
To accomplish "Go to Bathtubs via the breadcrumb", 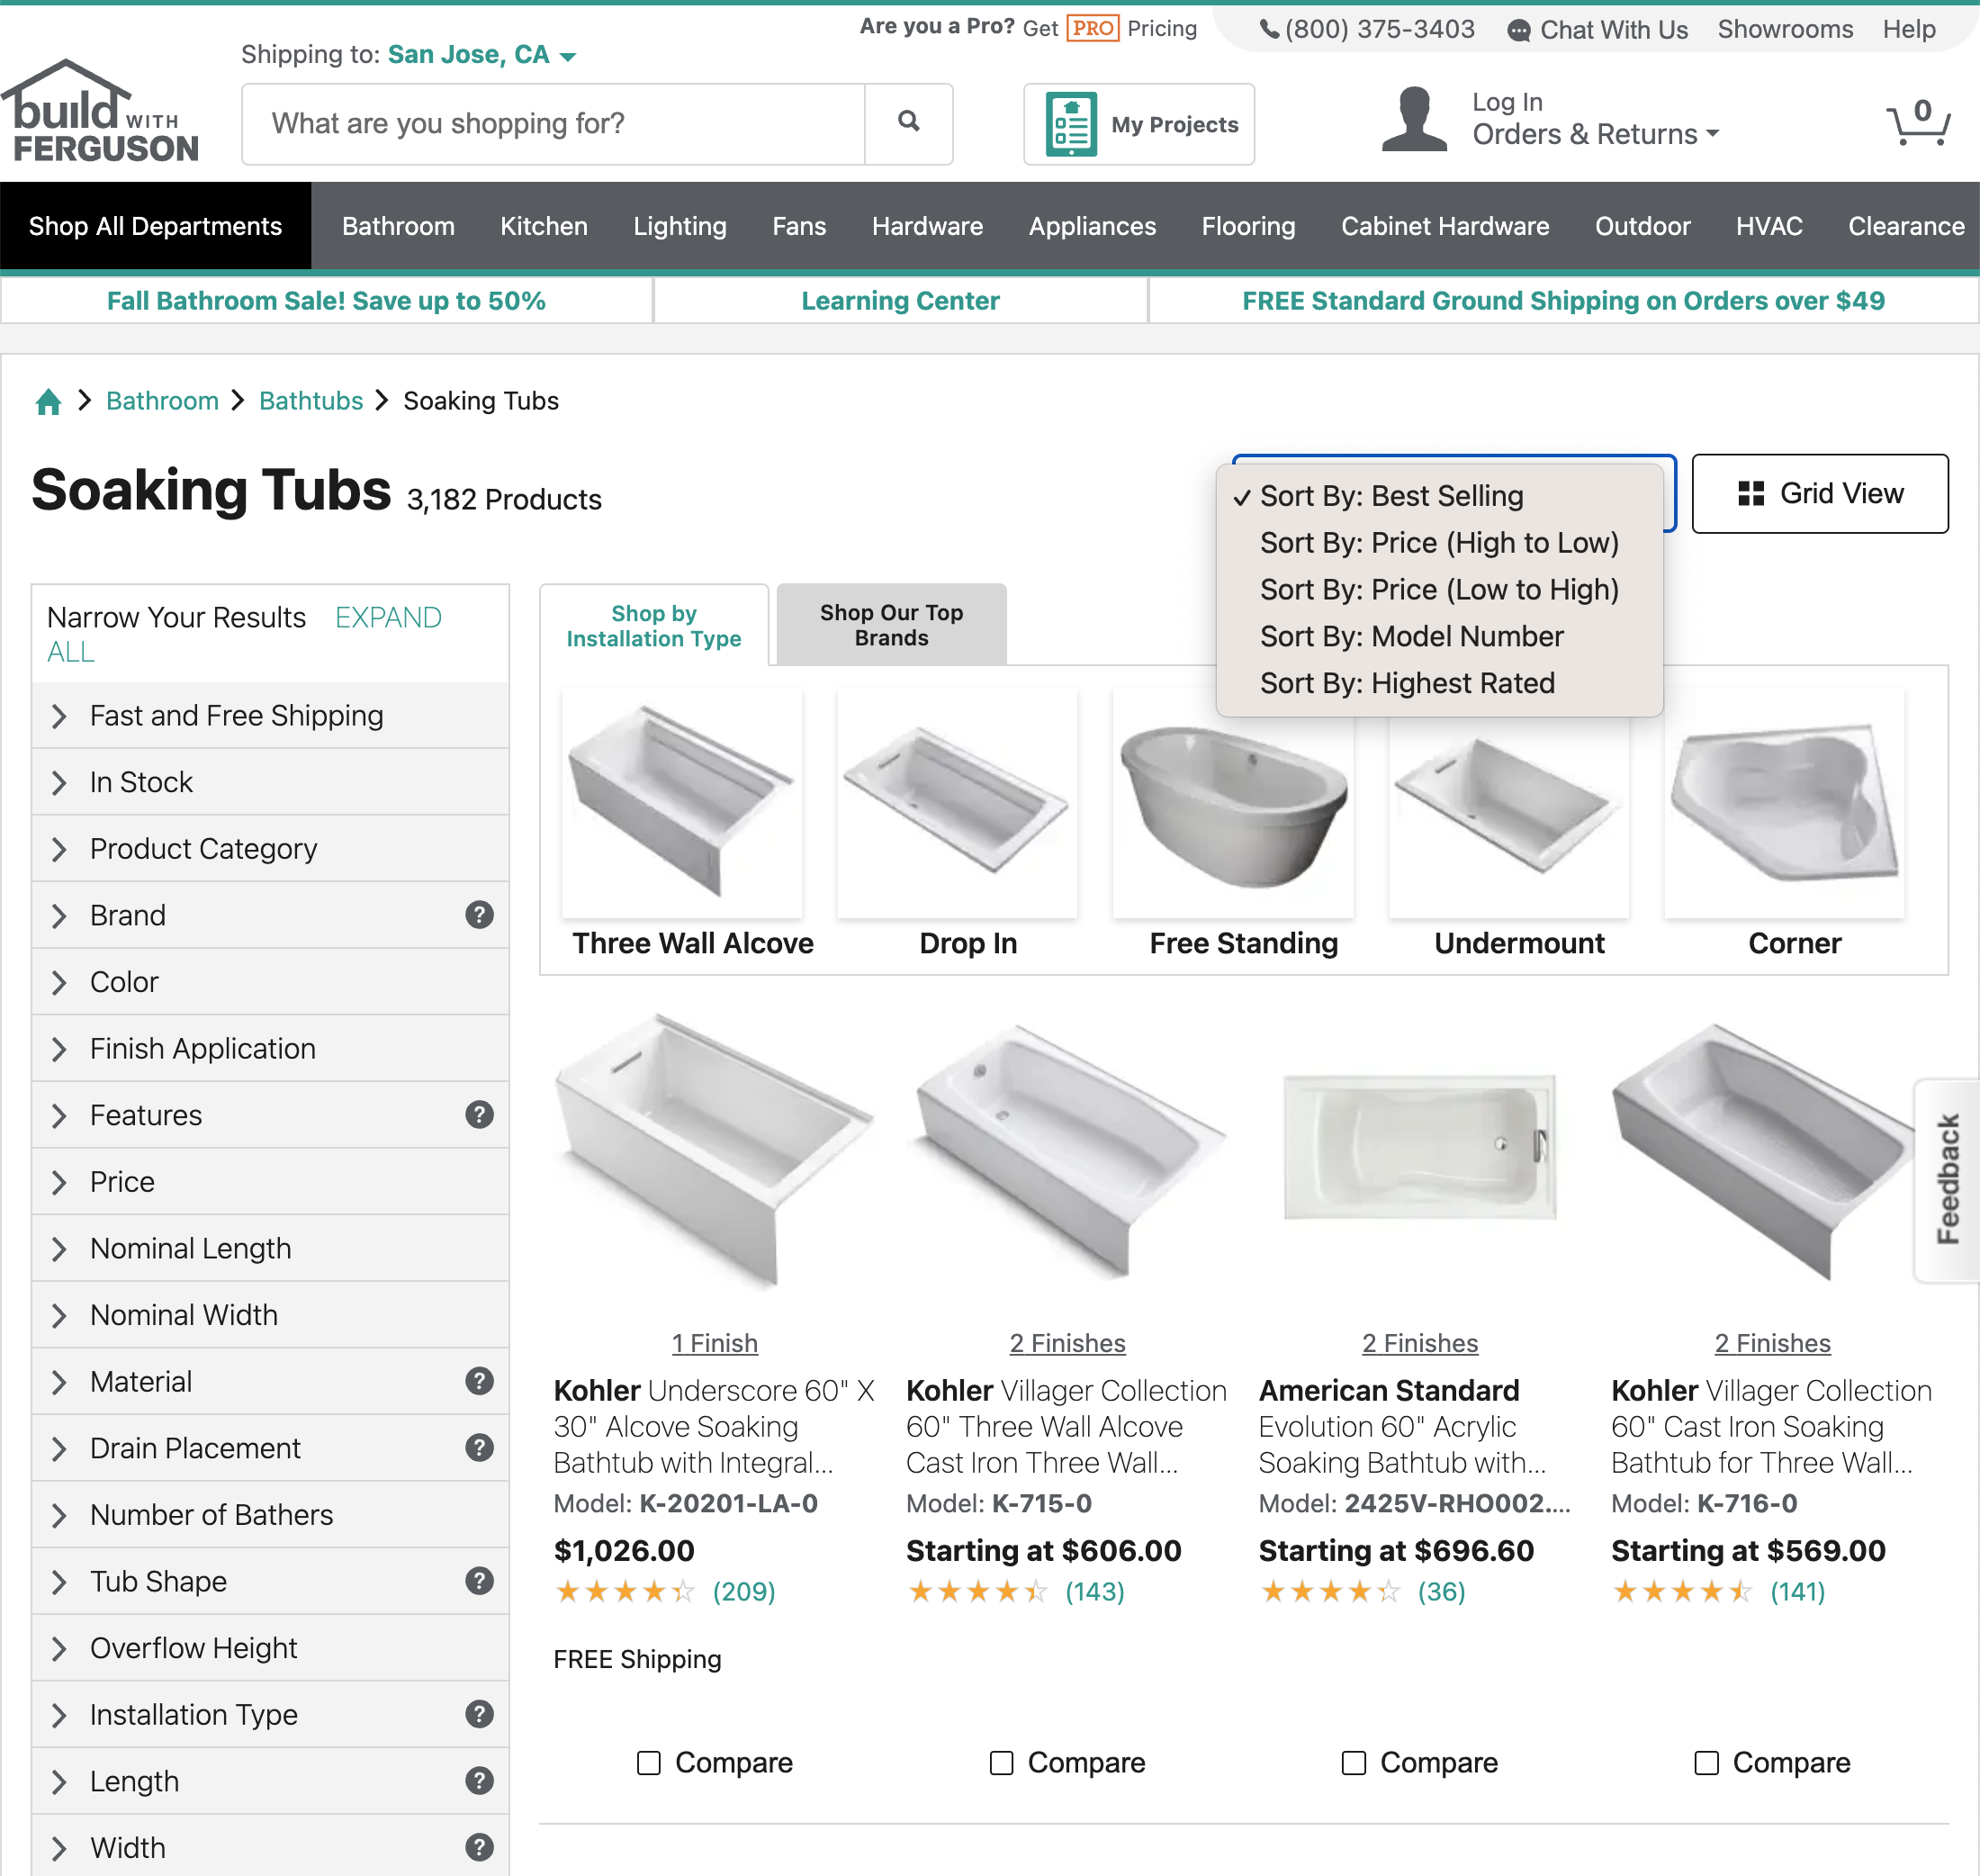I will (310, 400).
